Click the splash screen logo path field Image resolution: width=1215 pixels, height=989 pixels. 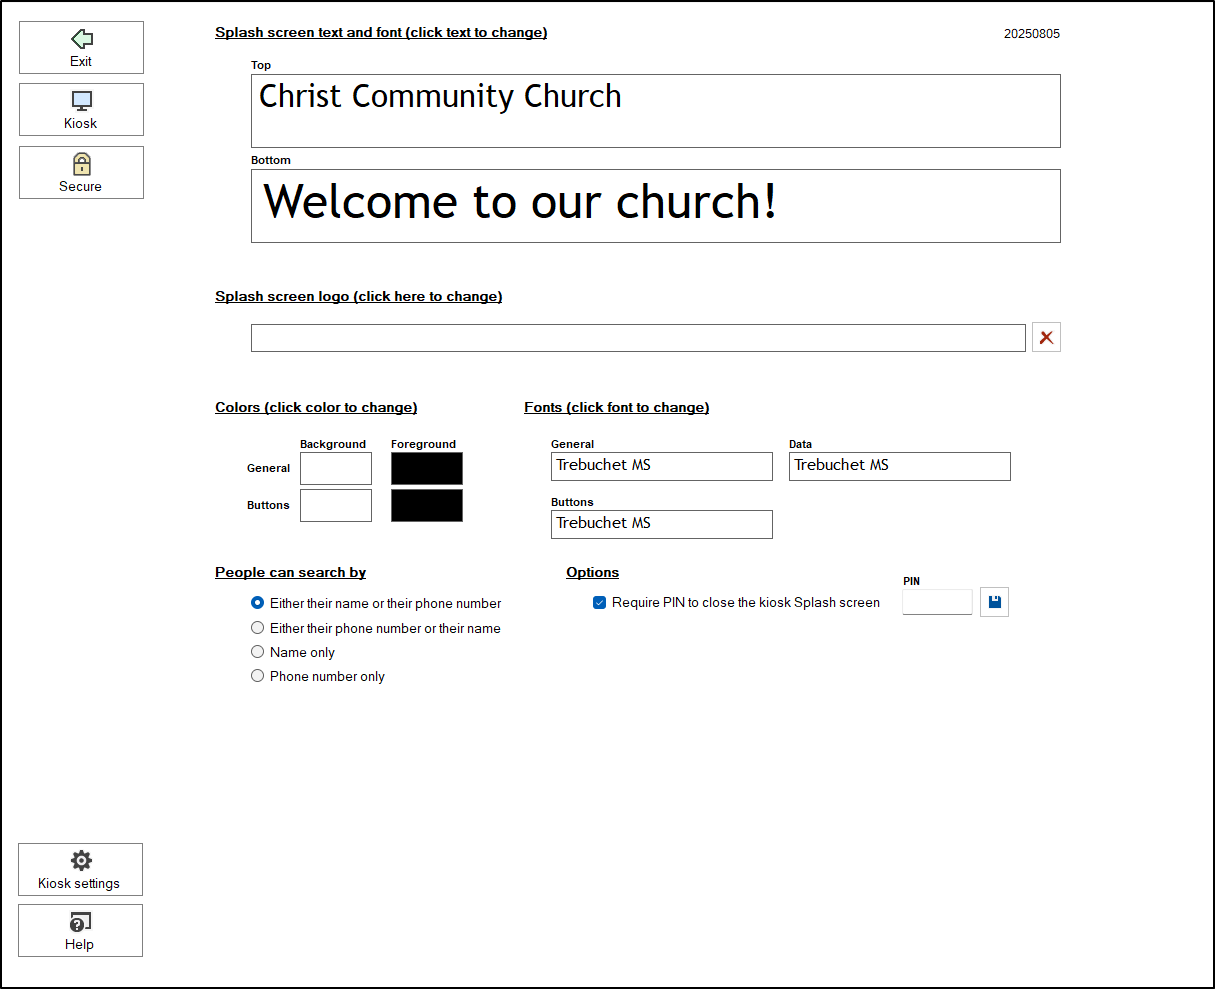tap(638, 338)
